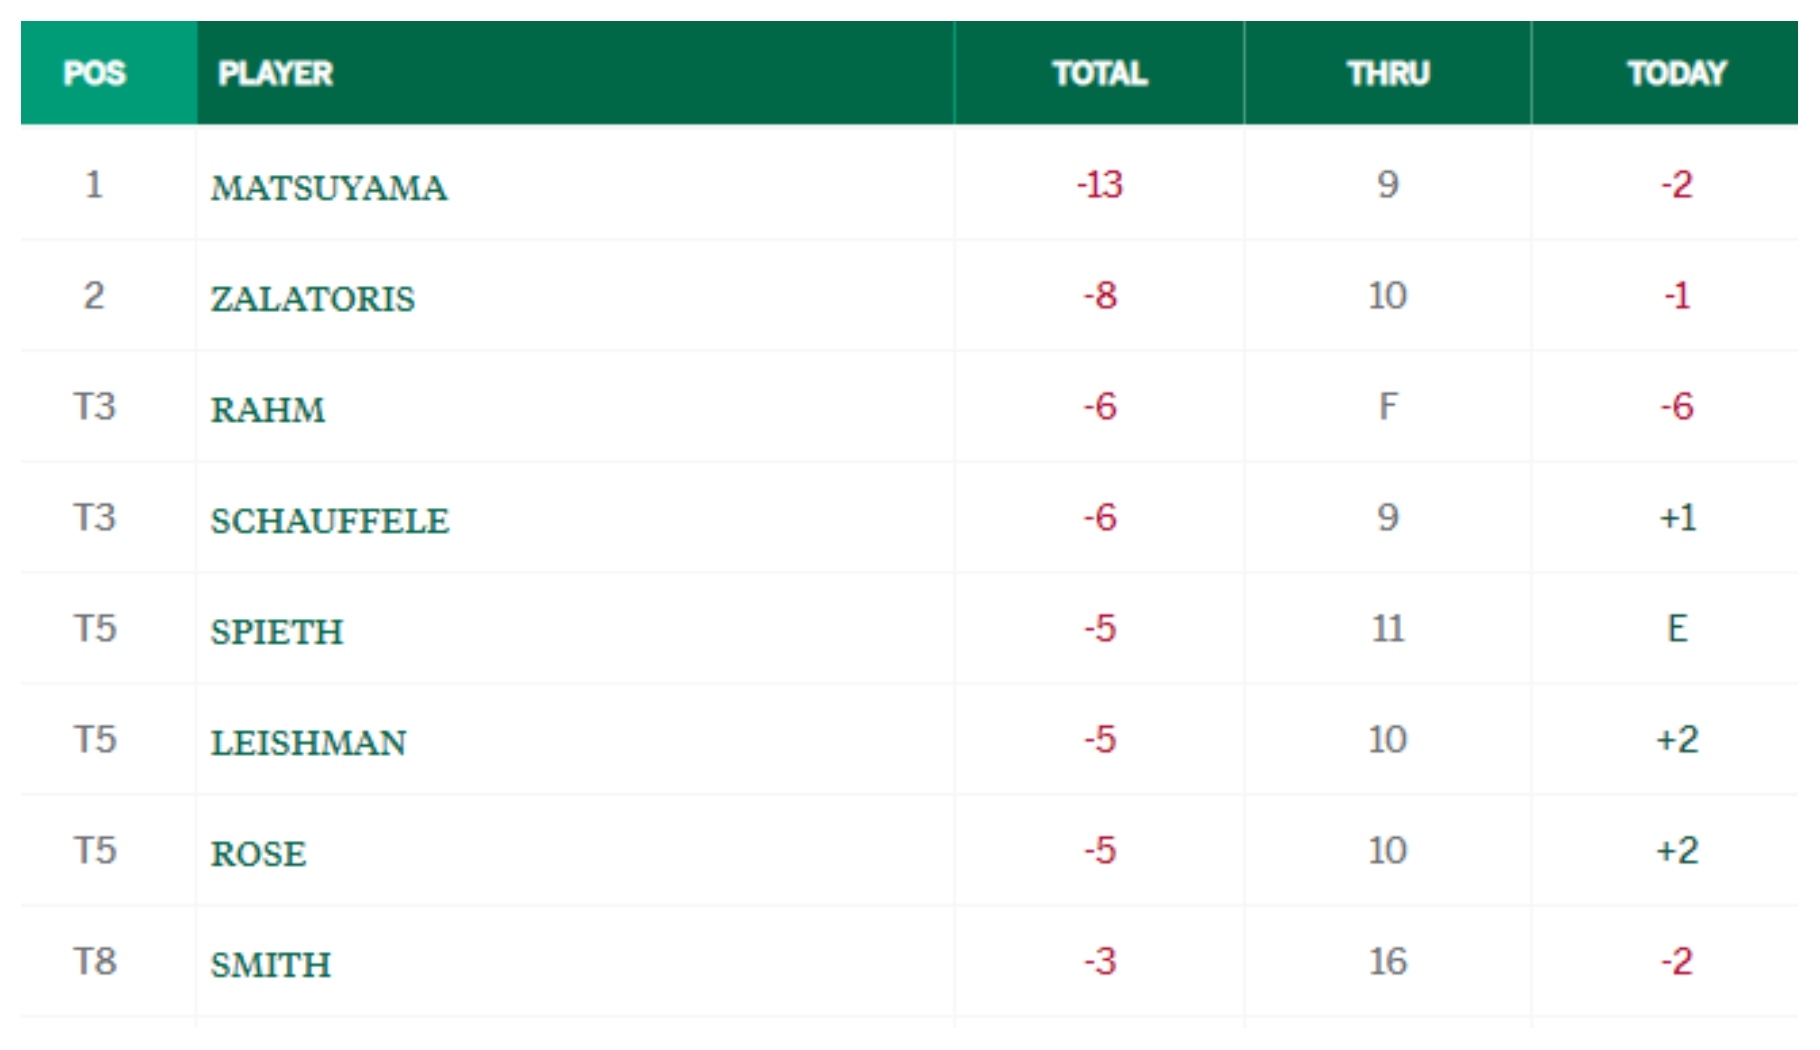Click Spieth's TODAY score E

[1677, 629]
